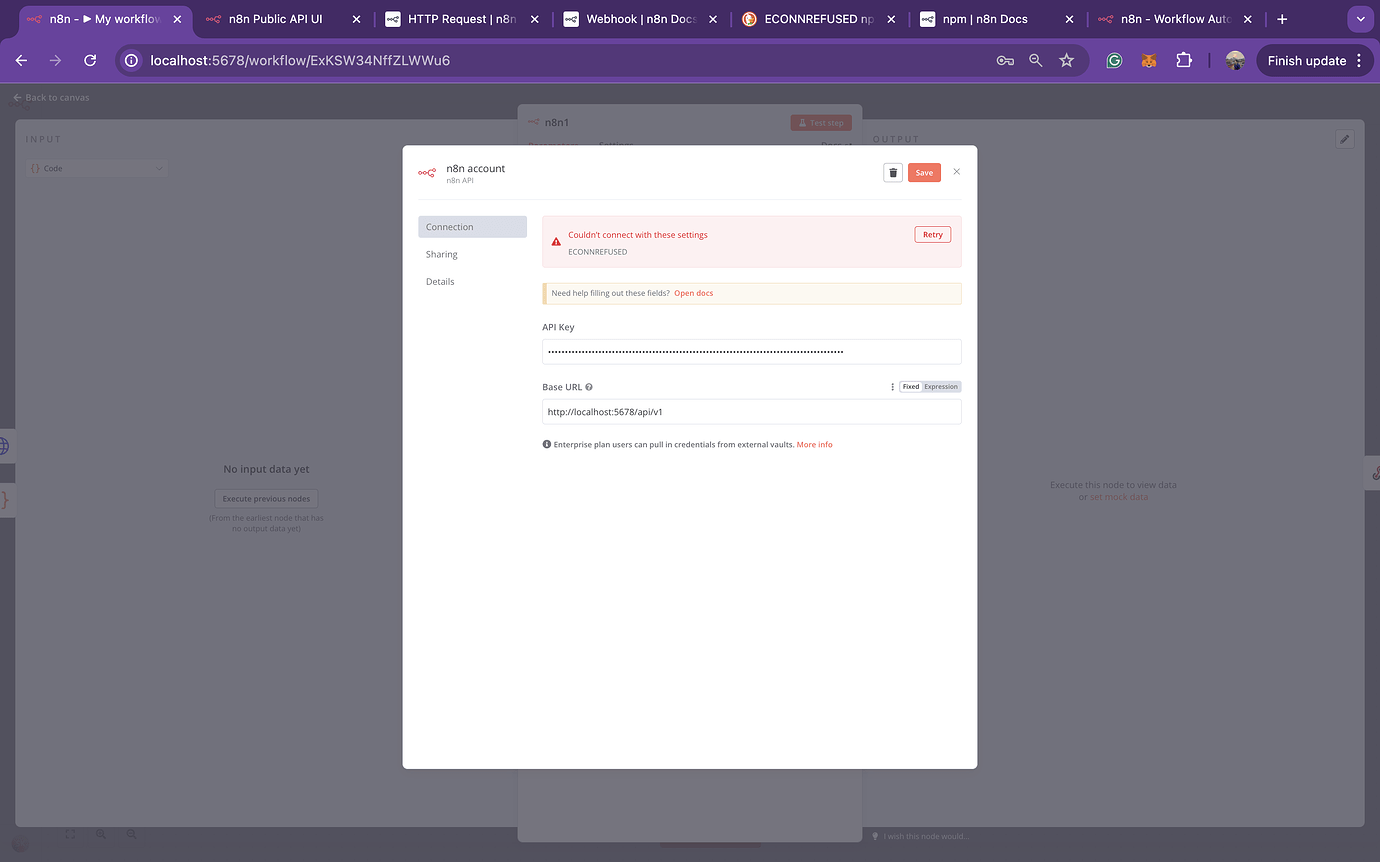This screenshot has height=862, width=1380.
Task: Zoom out on the canvas
Action: pyautogui.click(x=130, y=833)
